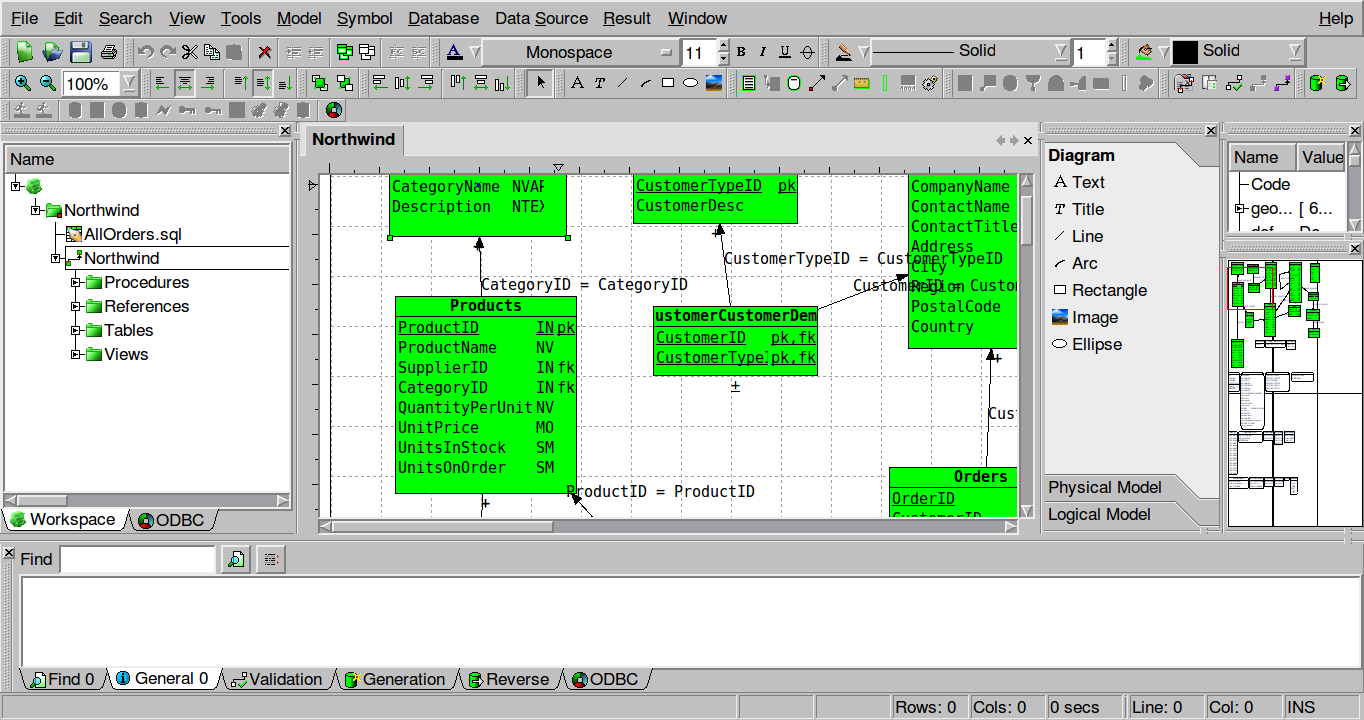The width and height of the screenshot is (1364, 720).
Task: Click the yellow ruler toolbar icon
Action: [862, 83]
